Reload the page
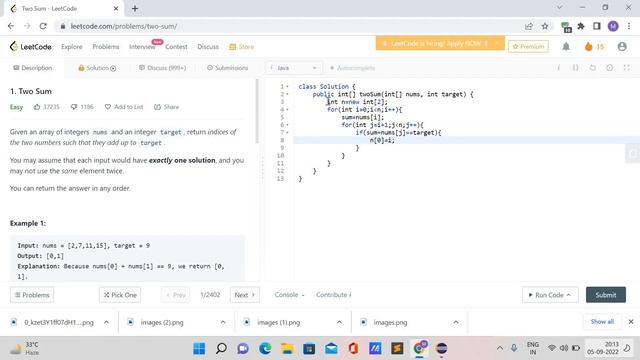Screen dimensions: 640x360 click(43, 26)
